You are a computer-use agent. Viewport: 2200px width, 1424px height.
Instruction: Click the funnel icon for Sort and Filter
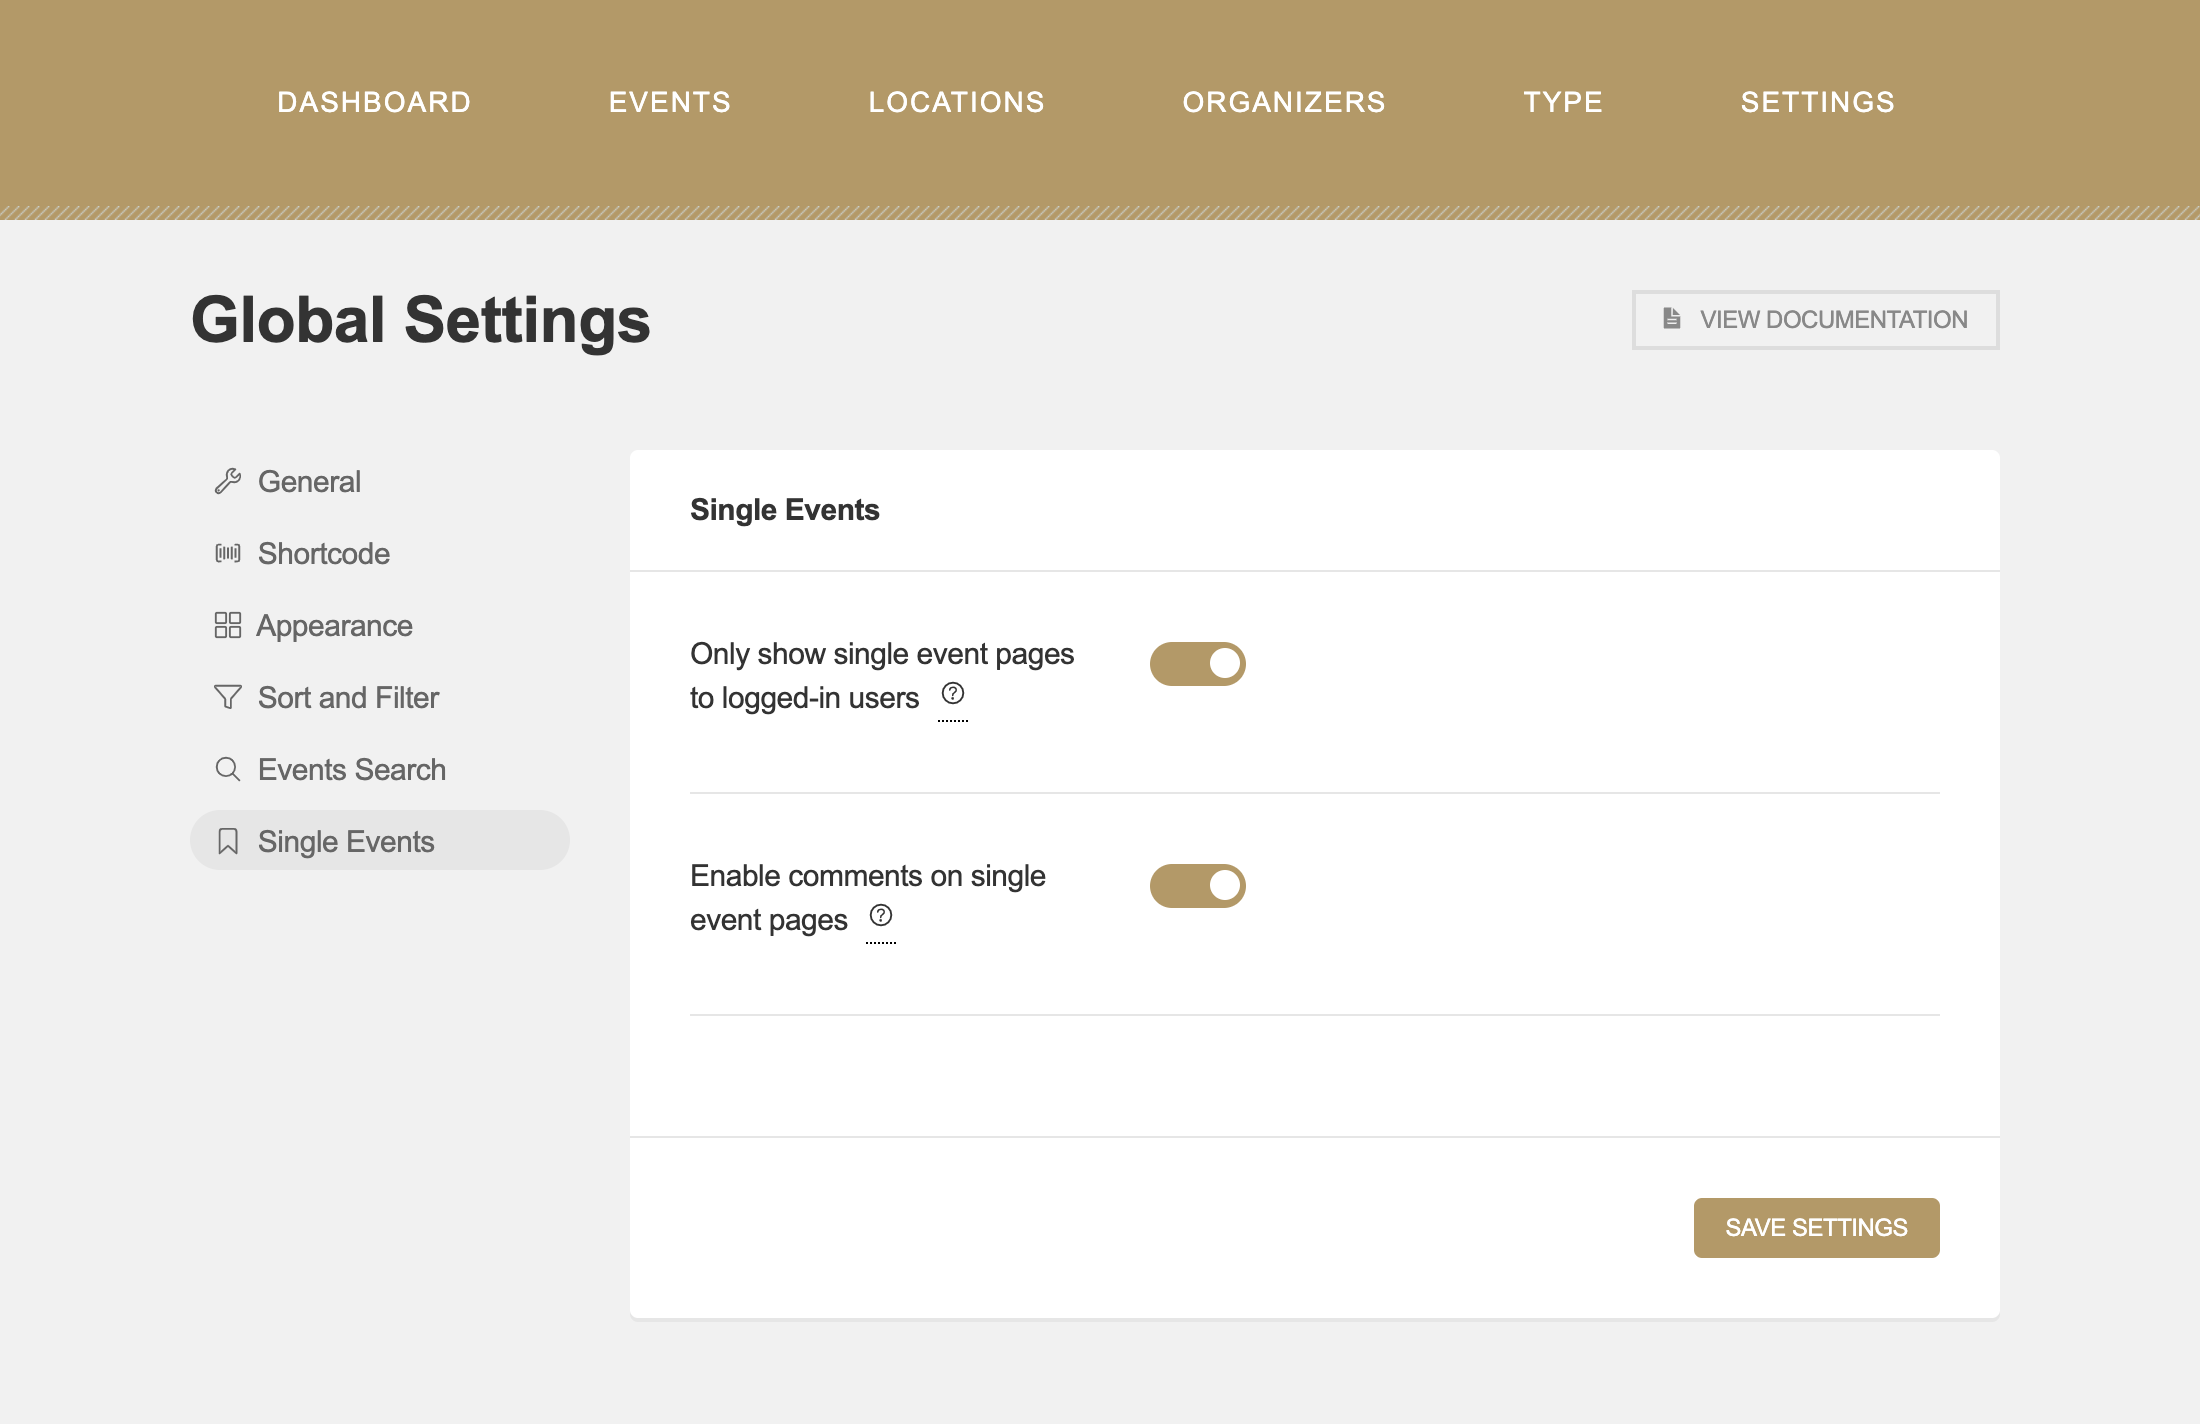tap(228, 698)
